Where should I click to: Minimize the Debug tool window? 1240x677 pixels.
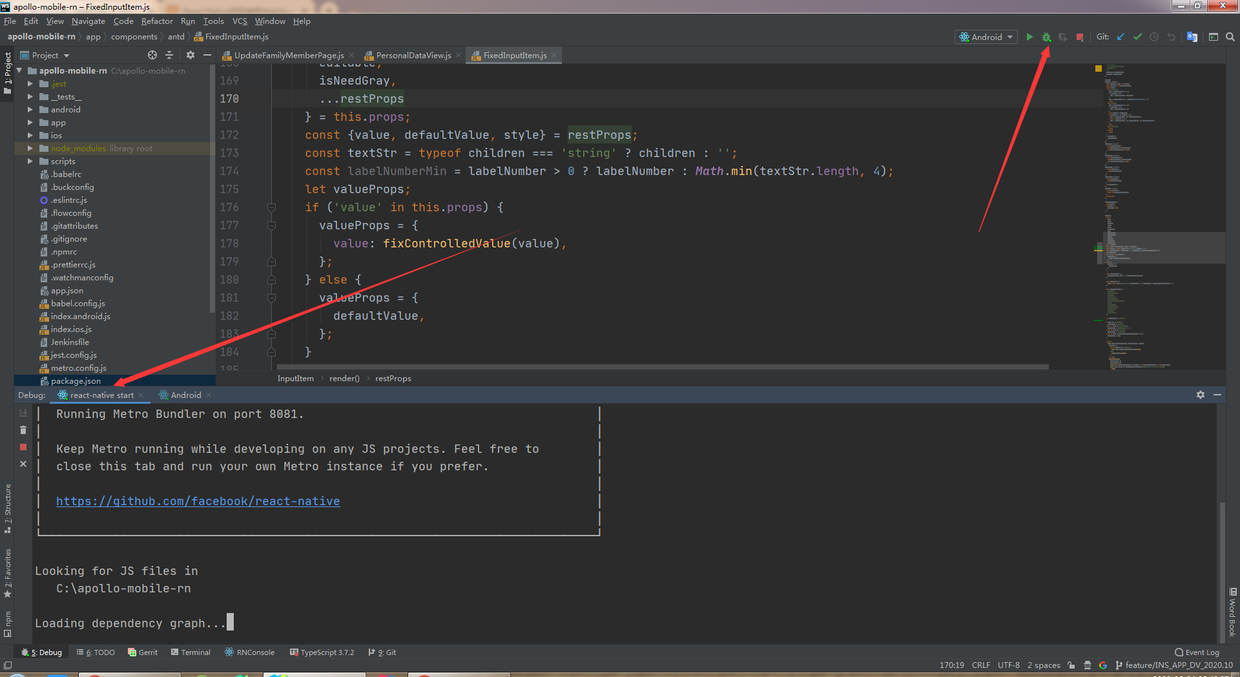point(1217,395)
